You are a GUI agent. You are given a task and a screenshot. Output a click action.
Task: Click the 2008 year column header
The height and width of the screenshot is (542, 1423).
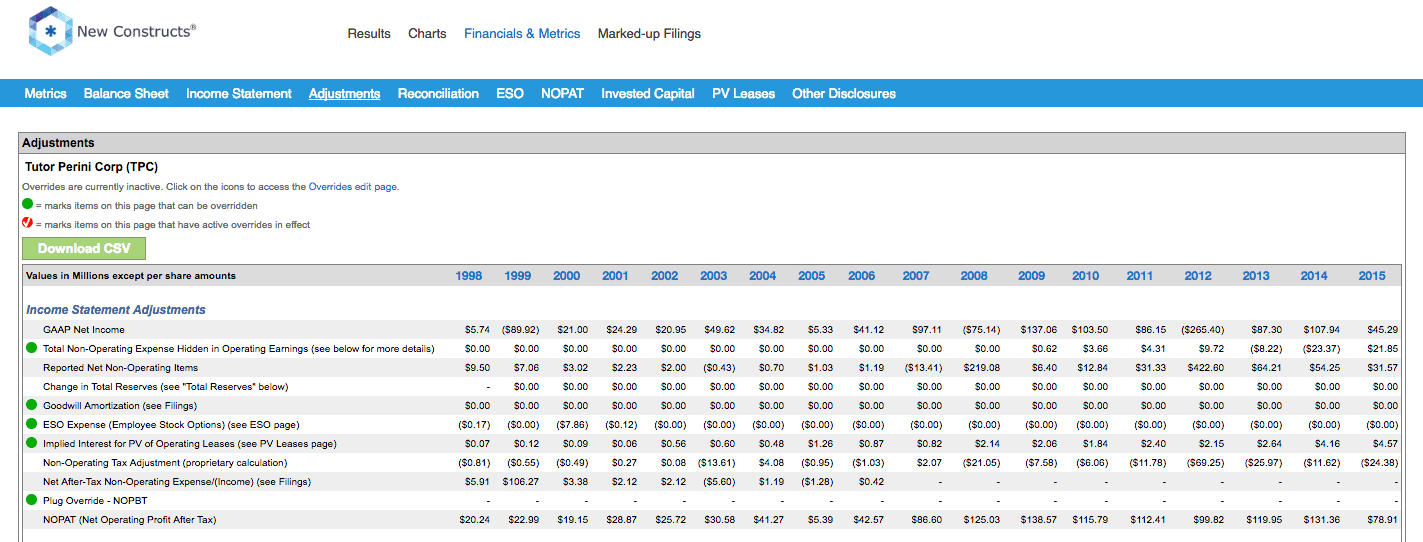point(974,276)
